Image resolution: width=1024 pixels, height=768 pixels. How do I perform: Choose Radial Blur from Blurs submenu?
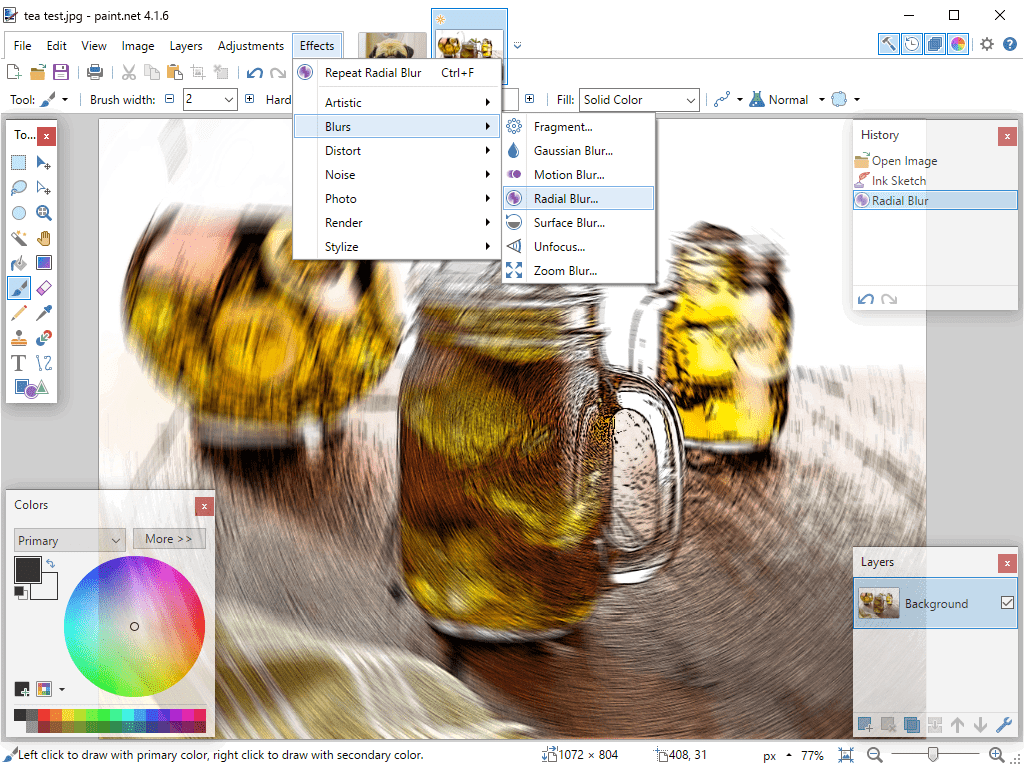tap(579, 199)
